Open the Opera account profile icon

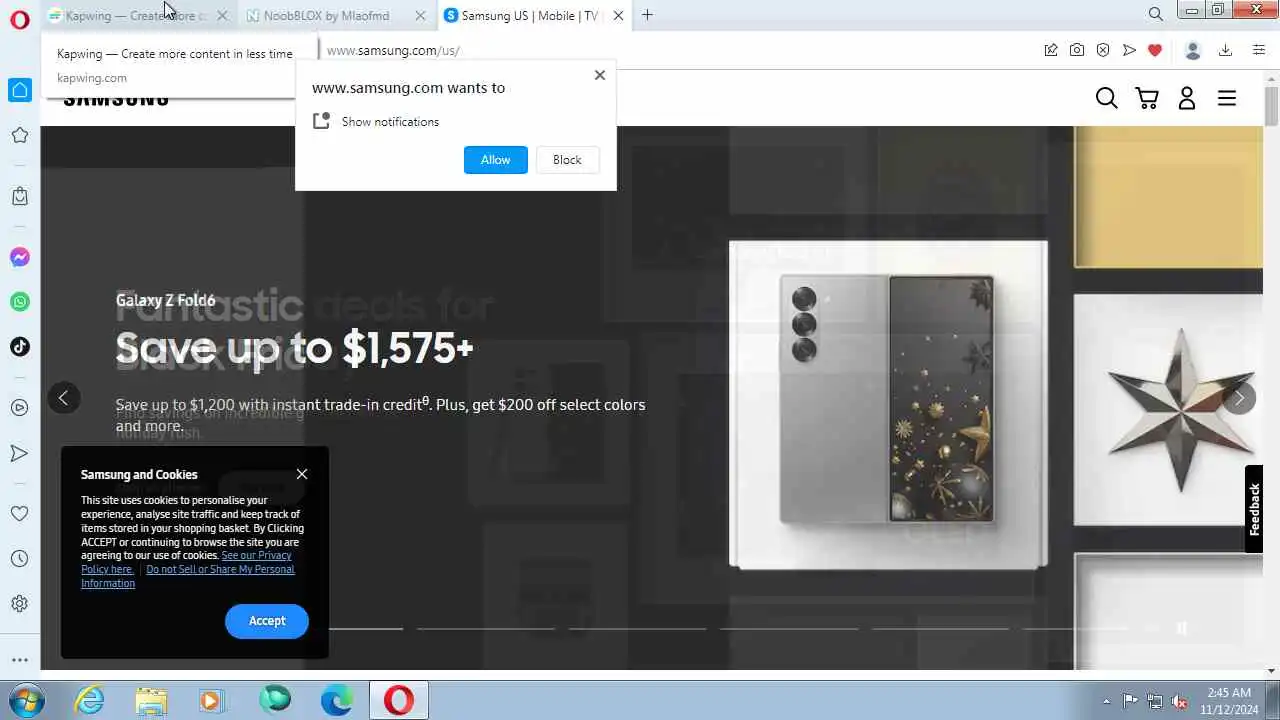(1192, 50)
